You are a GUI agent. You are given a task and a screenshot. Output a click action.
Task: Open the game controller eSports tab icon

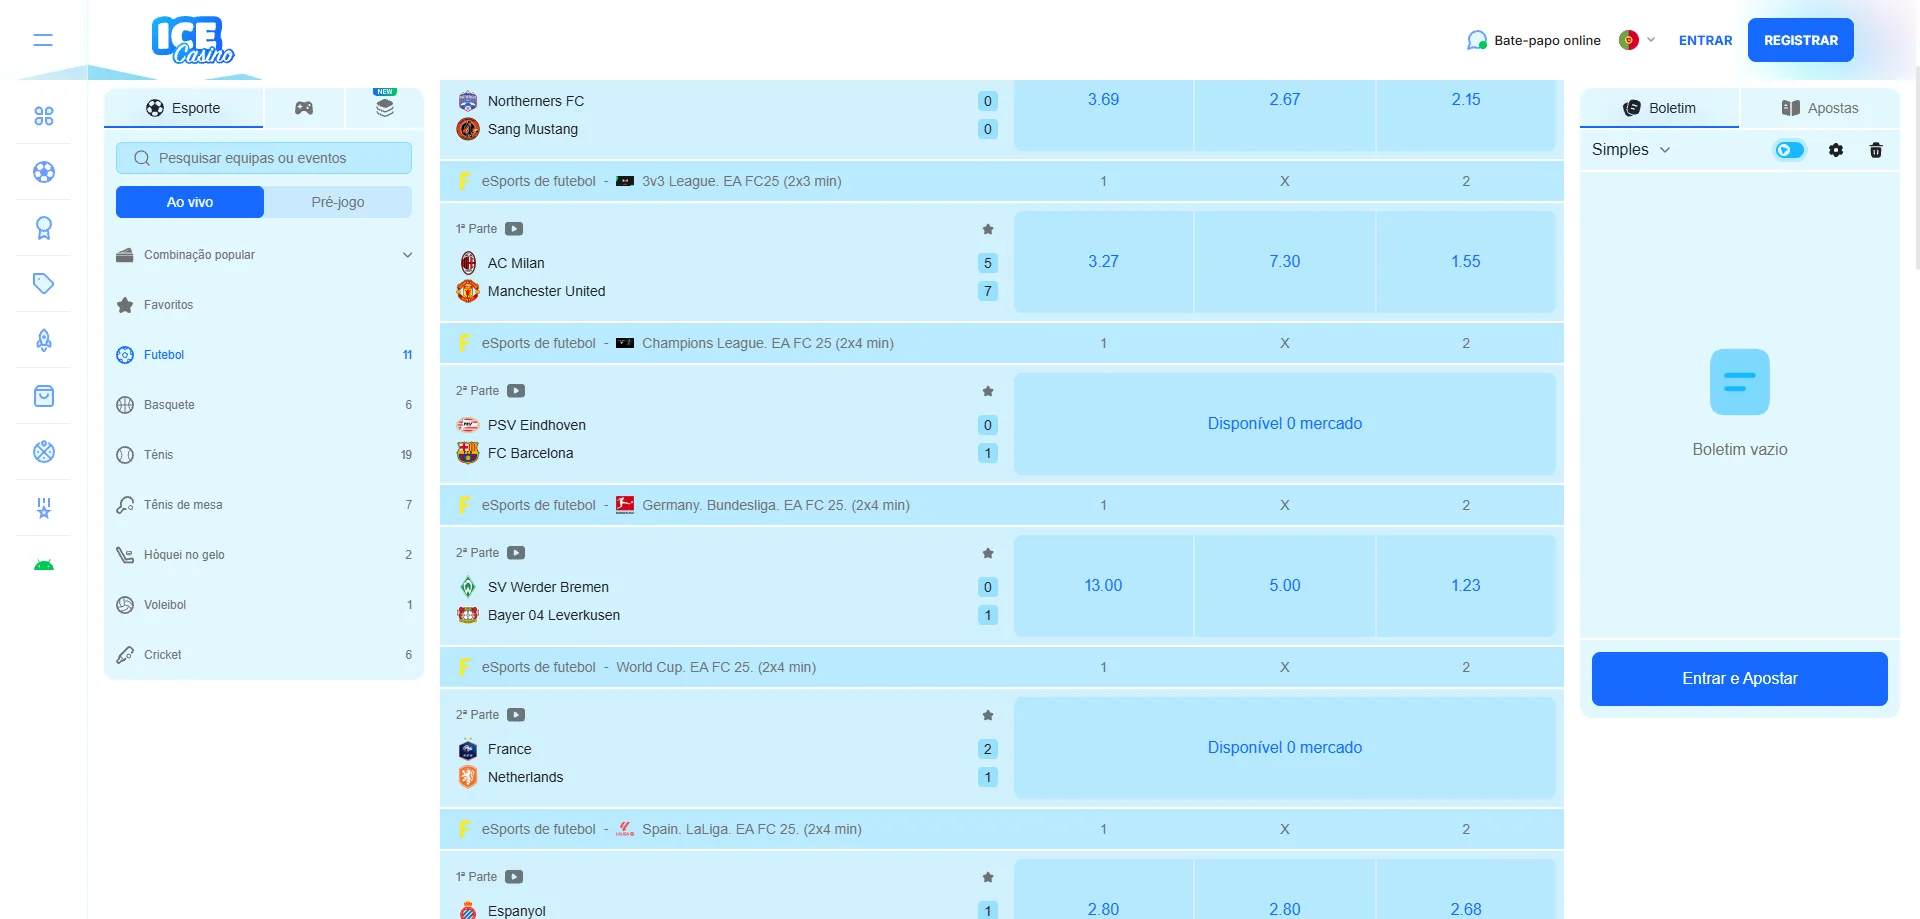click(x=304, y=108)
